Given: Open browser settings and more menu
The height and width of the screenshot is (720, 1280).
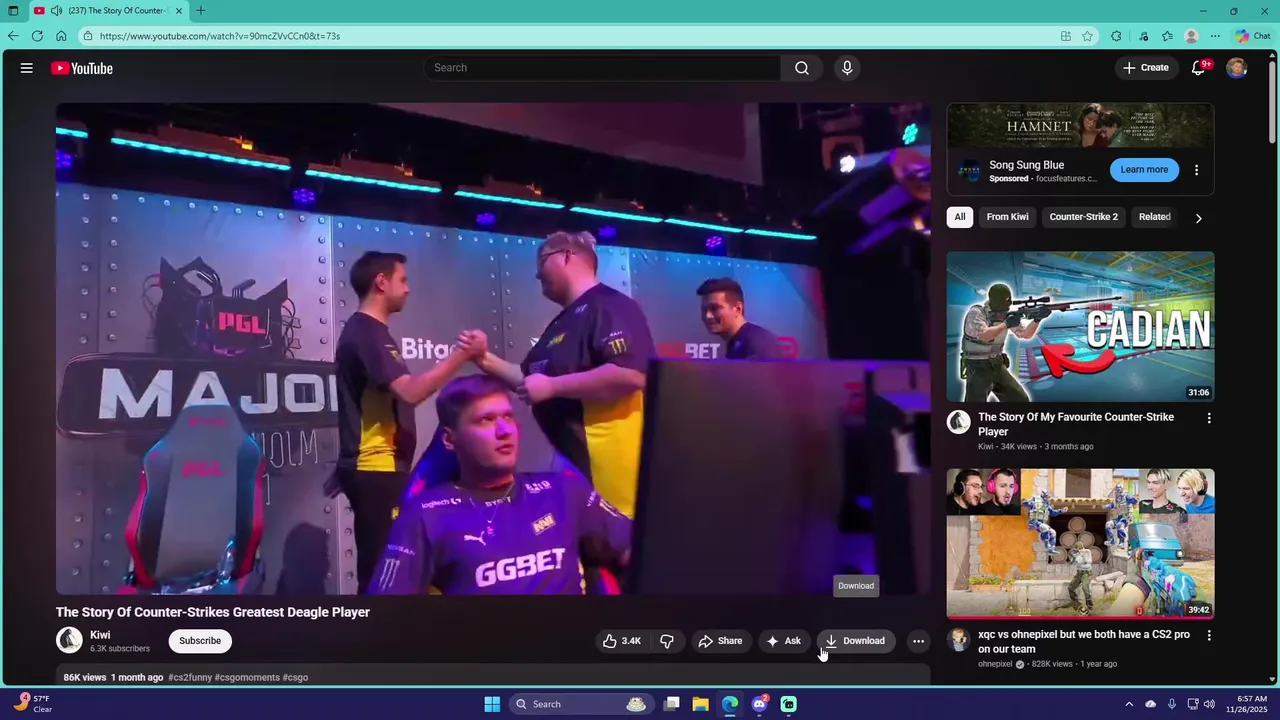Looking at the screenshot, I should tap(1215, 36).
